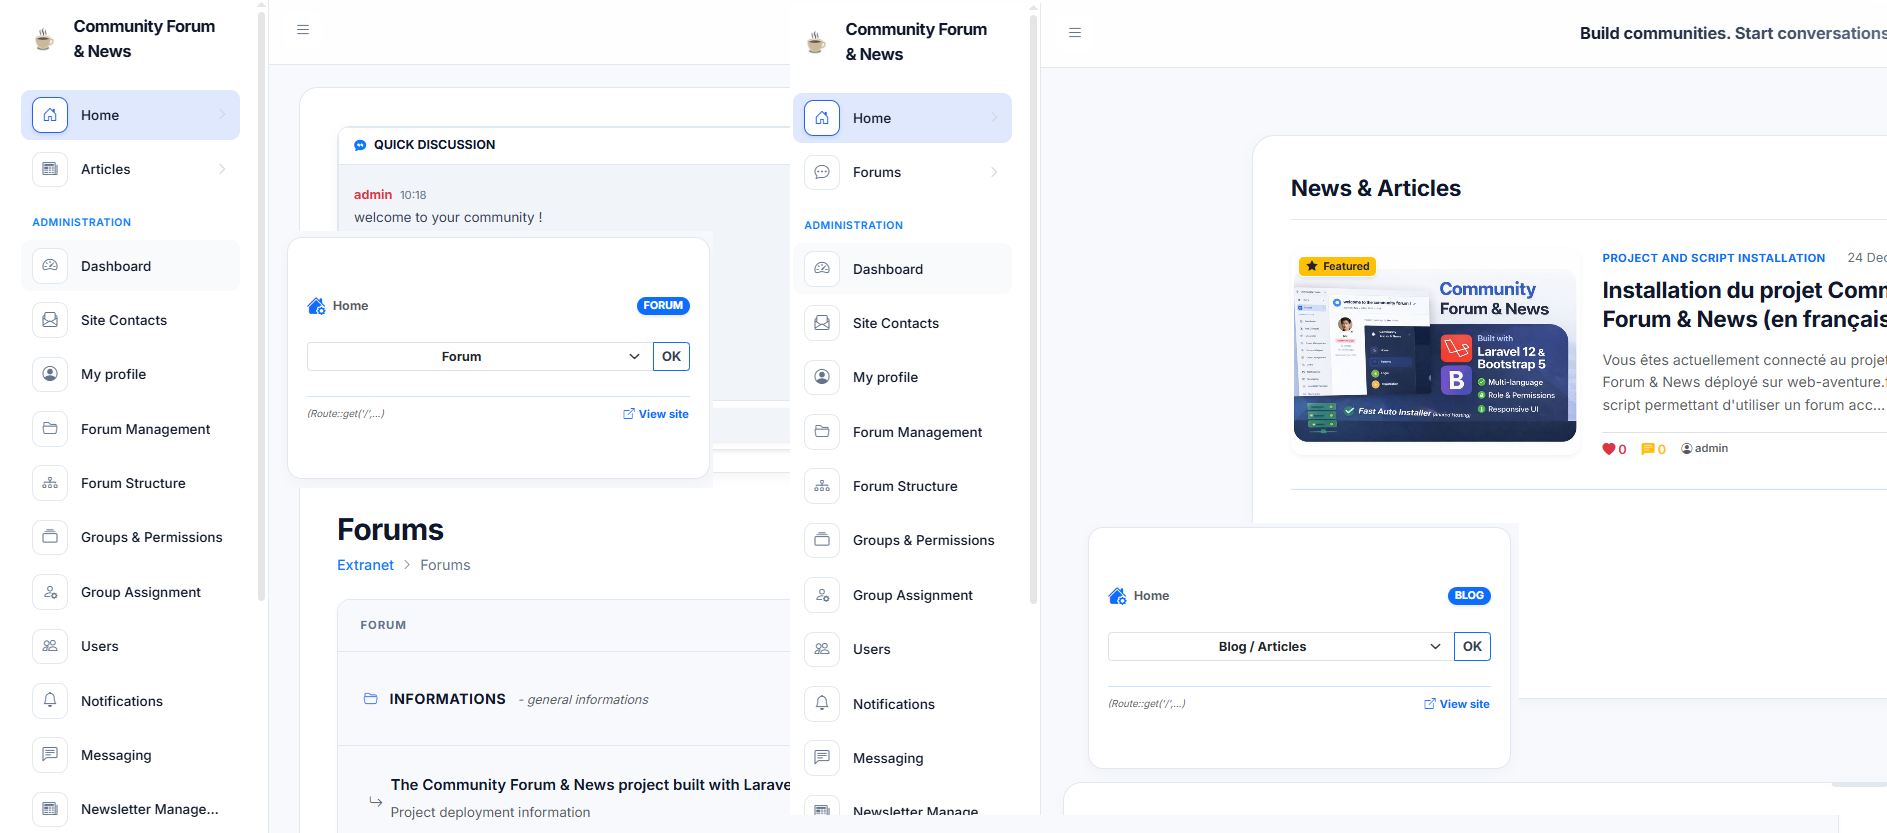Click OK button next to Blog / Articles
The height and width of the screenshot is (833, 1887).
coord(1472,646)
